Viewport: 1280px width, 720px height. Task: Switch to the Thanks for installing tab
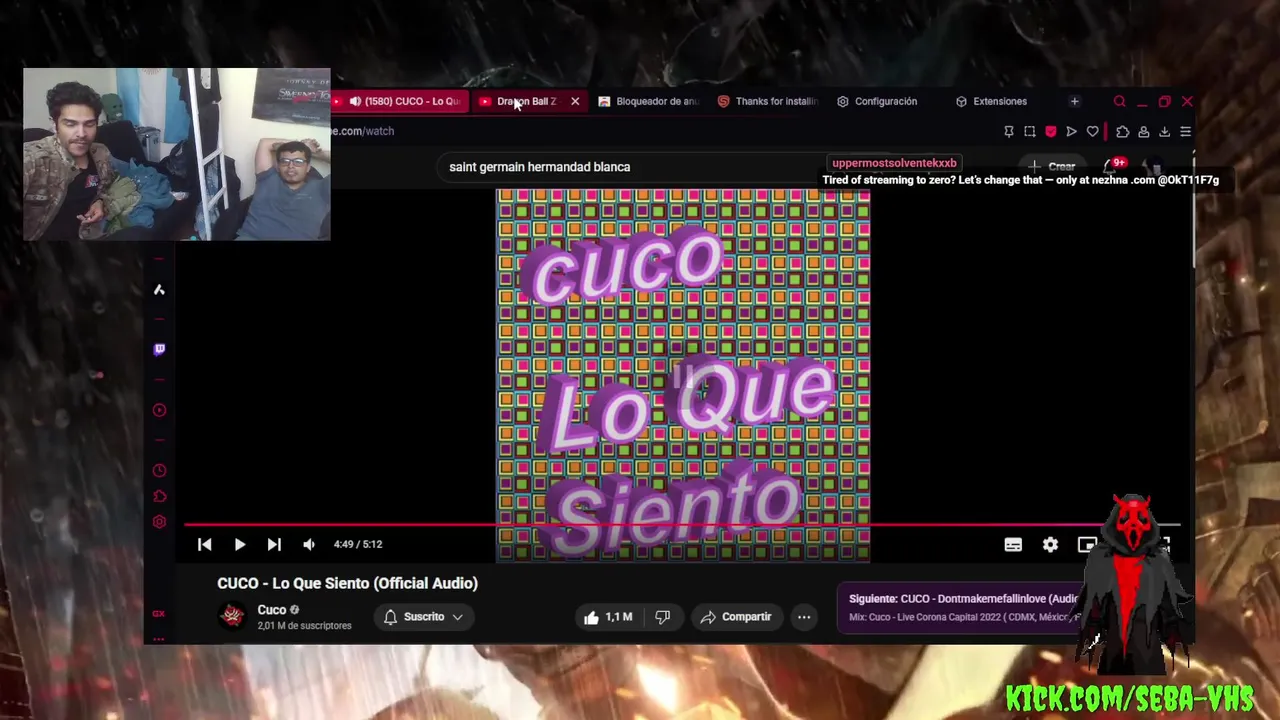pyautogui.click(x=767, y=101)
